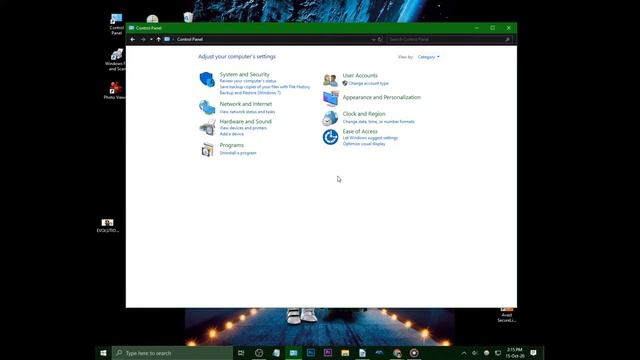Image resolution: width=640 pixels, height=360 pixels.
Task: Open Backup and Restore (Windows 7)
Action: (x=250, y=93)
